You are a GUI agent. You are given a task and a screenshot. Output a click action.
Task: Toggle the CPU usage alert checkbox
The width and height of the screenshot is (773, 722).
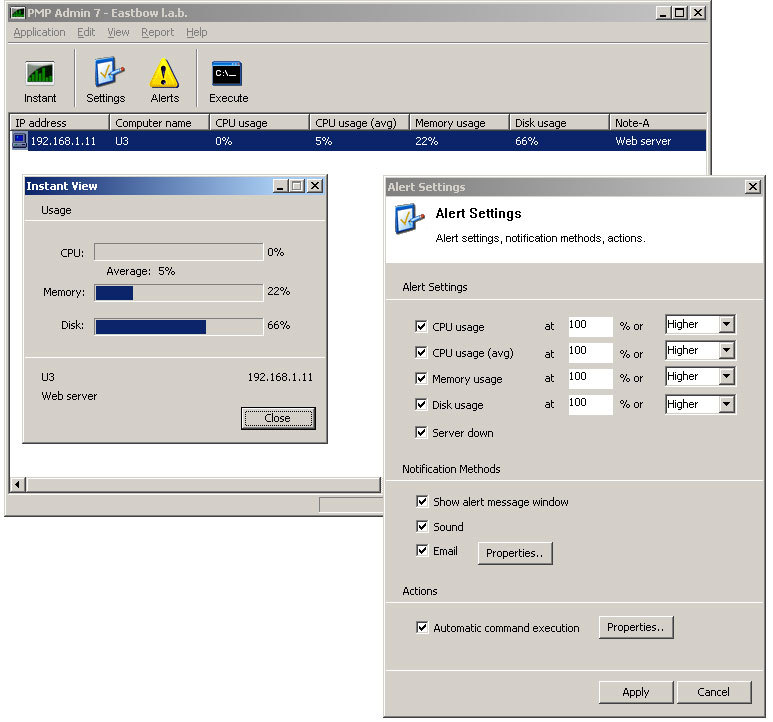click(x=421, y=326)
